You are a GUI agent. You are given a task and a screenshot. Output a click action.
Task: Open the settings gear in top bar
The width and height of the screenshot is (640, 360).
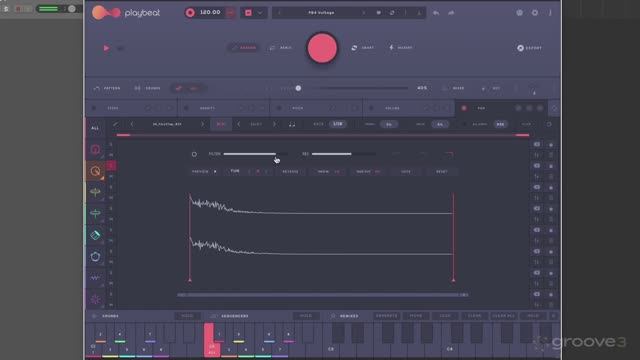click(x=535, y=13)
